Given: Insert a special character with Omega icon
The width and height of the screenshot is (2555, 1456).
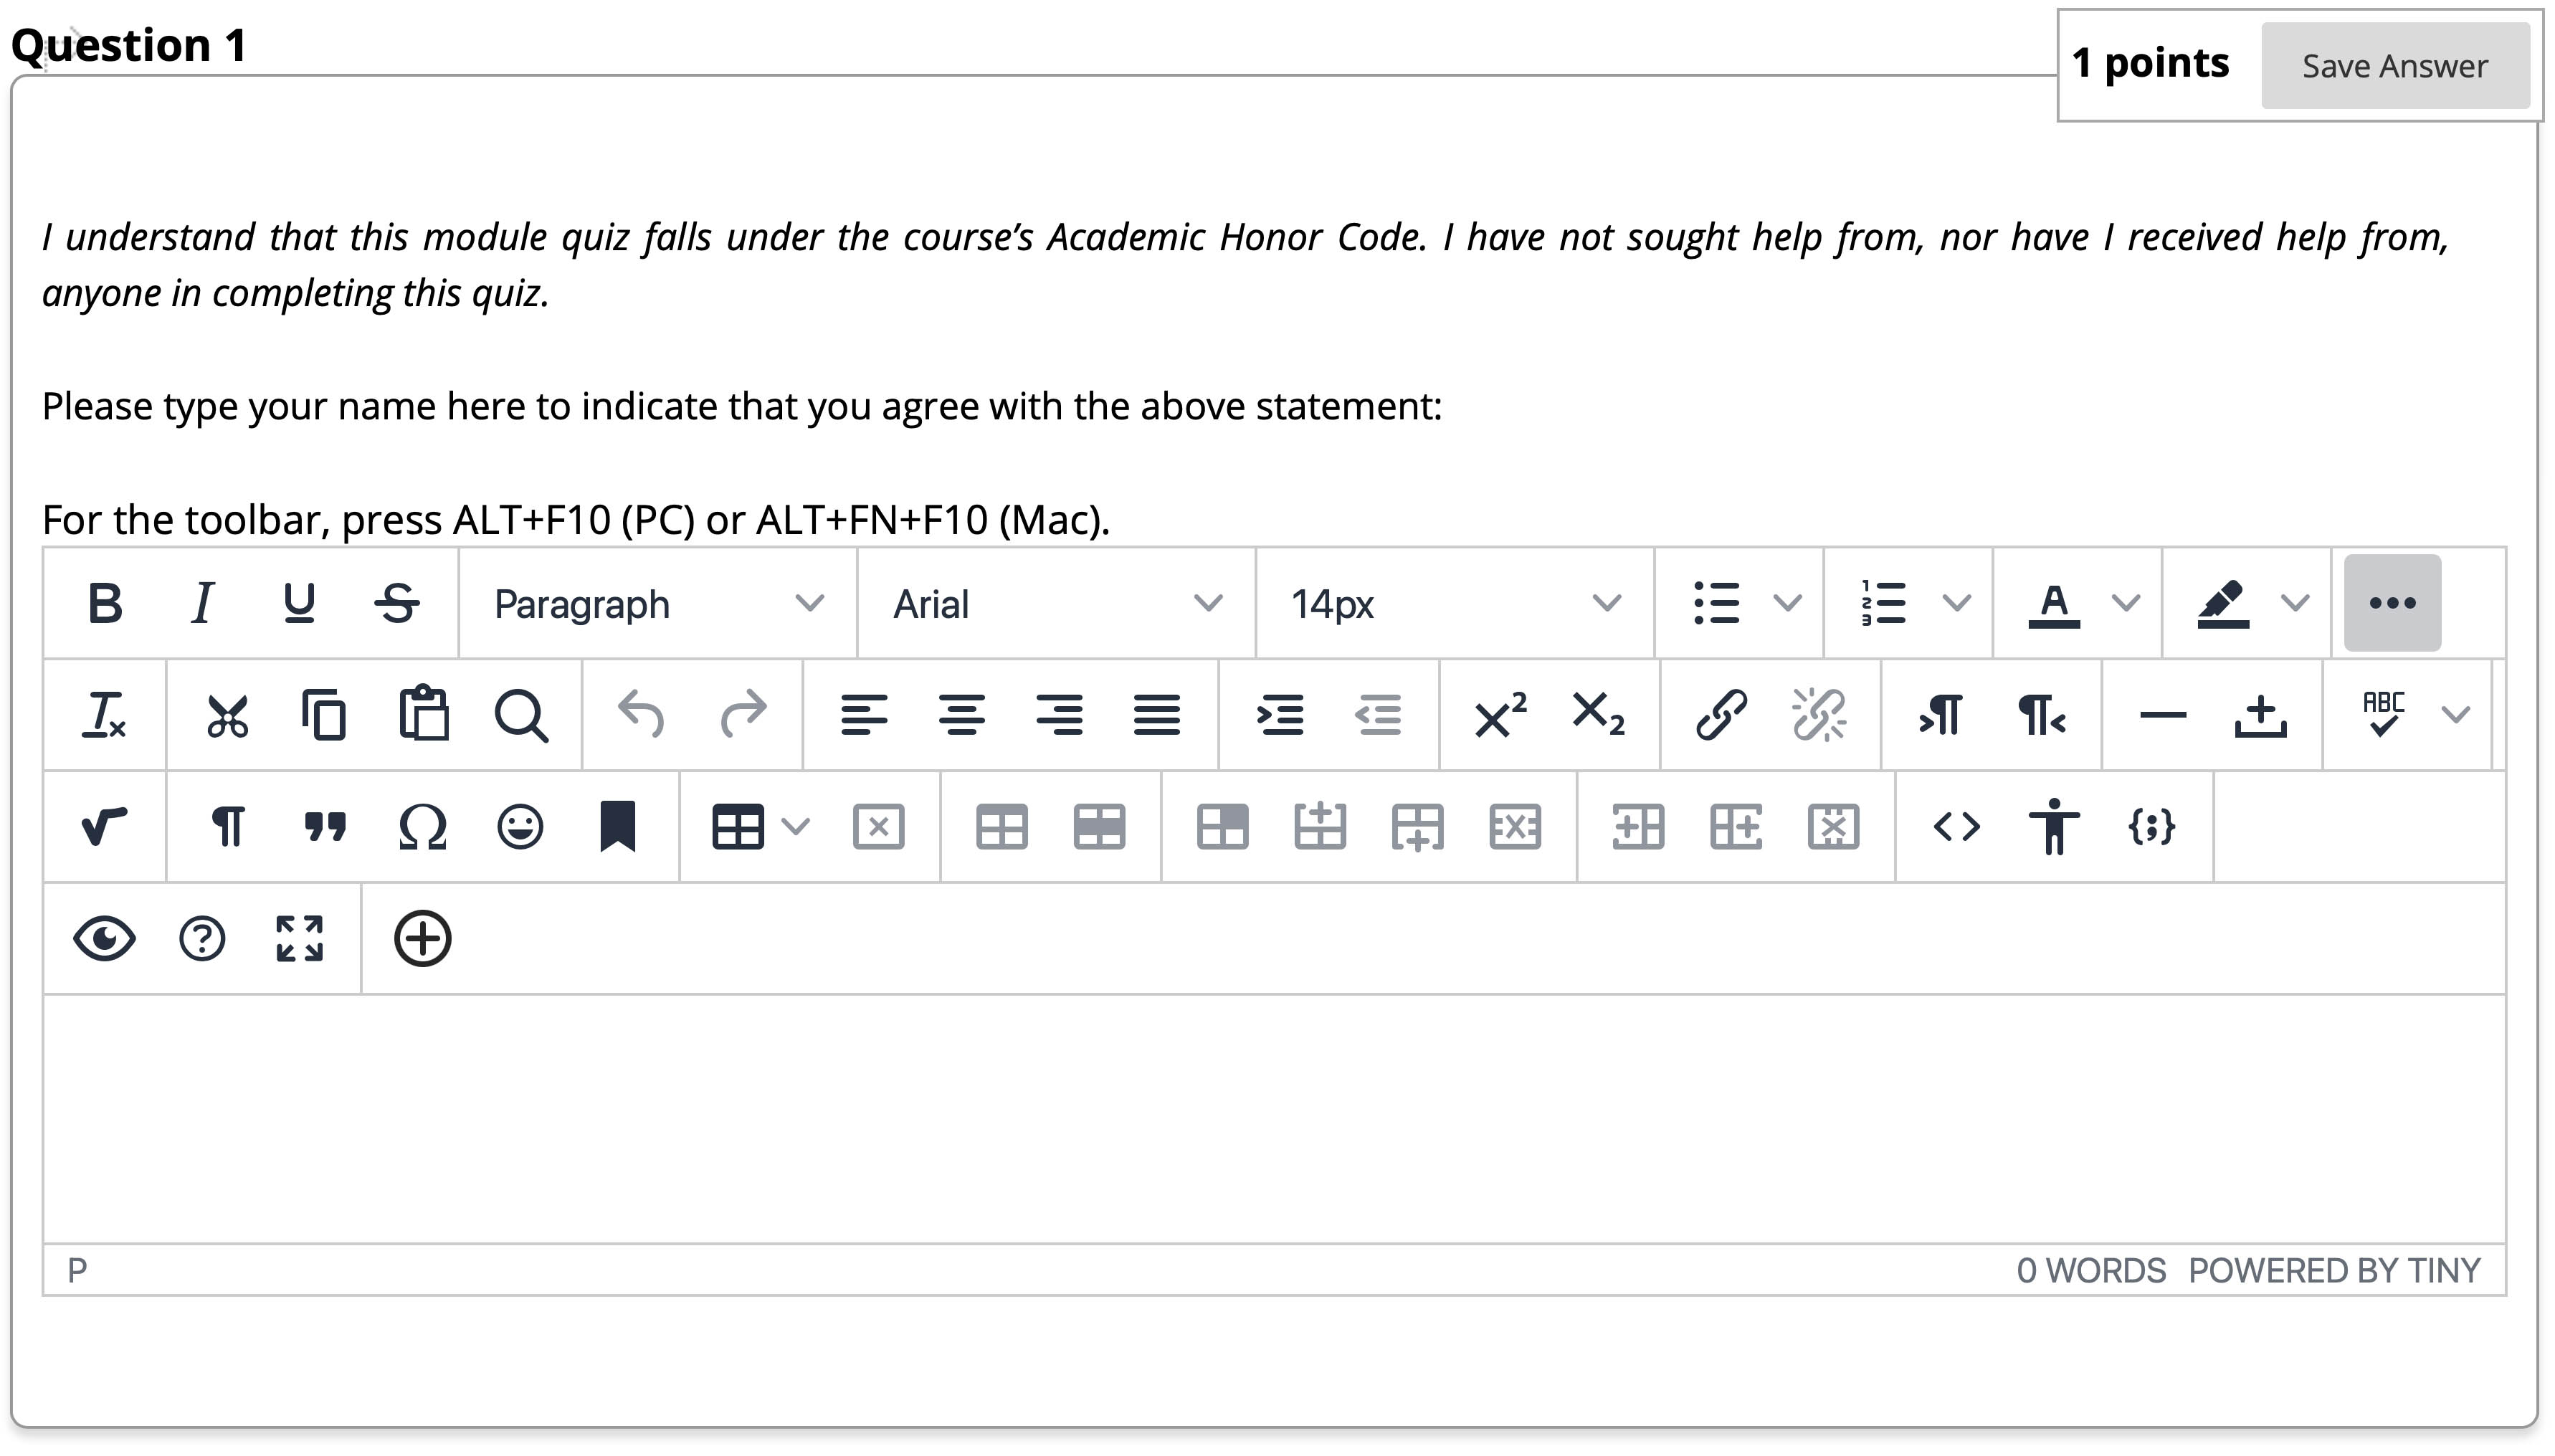Looking at the screenshot, I should 422,827.
